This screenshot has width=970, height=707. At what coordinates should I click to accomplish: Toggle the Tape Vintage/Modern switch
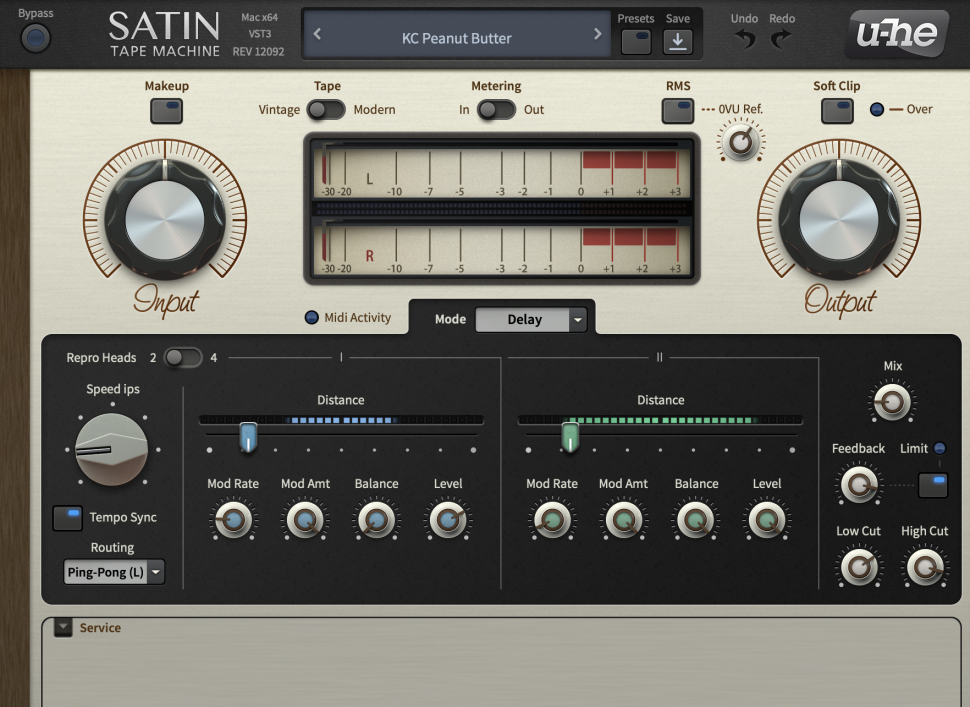pos(326,110)
